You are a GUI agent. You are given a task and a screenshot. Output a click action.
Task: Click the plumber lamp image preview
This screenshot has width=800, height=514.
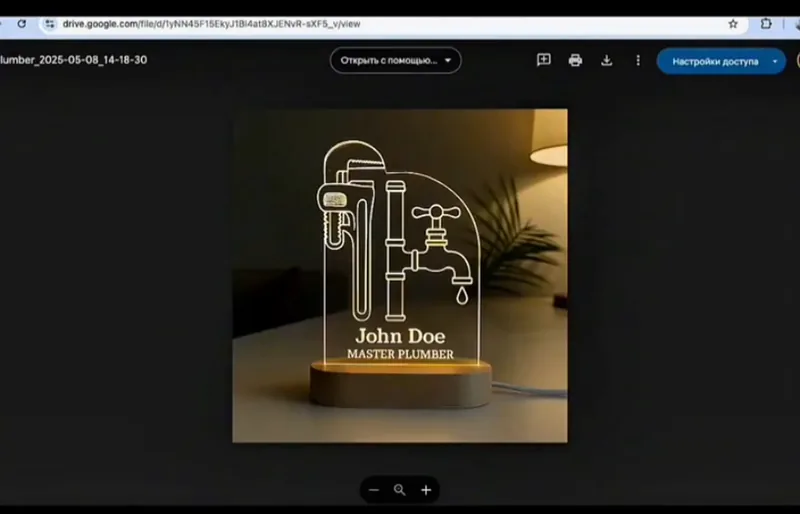tap(400, 276)
